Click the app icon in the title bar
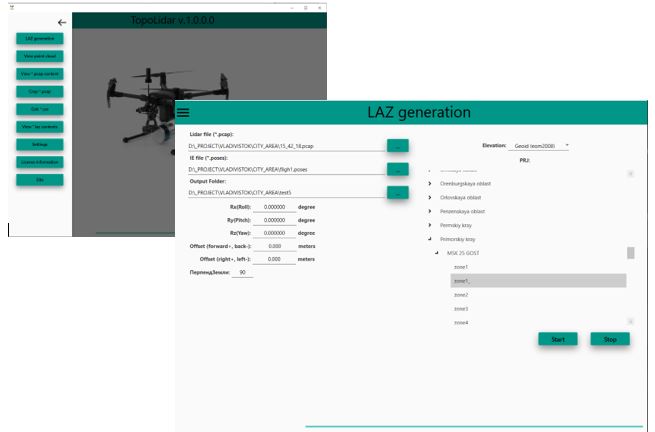This screenshot has width=655, height=432. tap(11, 6)
